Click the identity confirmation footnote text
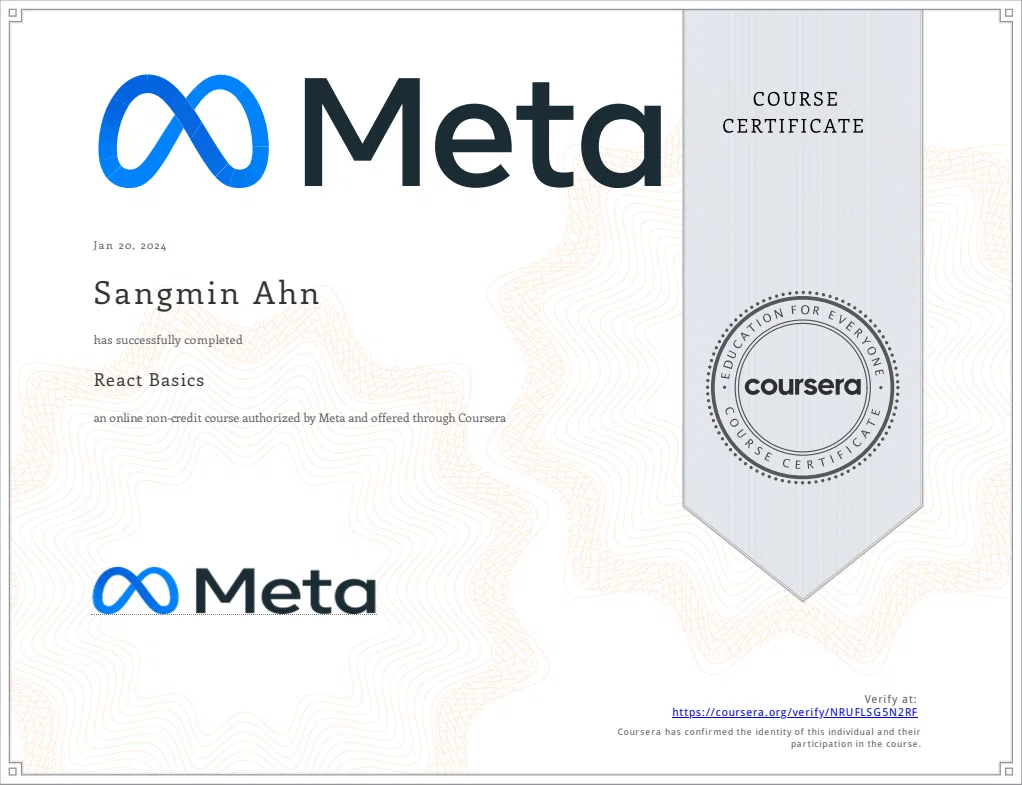Image resolution: width=1022 pixels, height=785 pixels. tap(769, 738)
